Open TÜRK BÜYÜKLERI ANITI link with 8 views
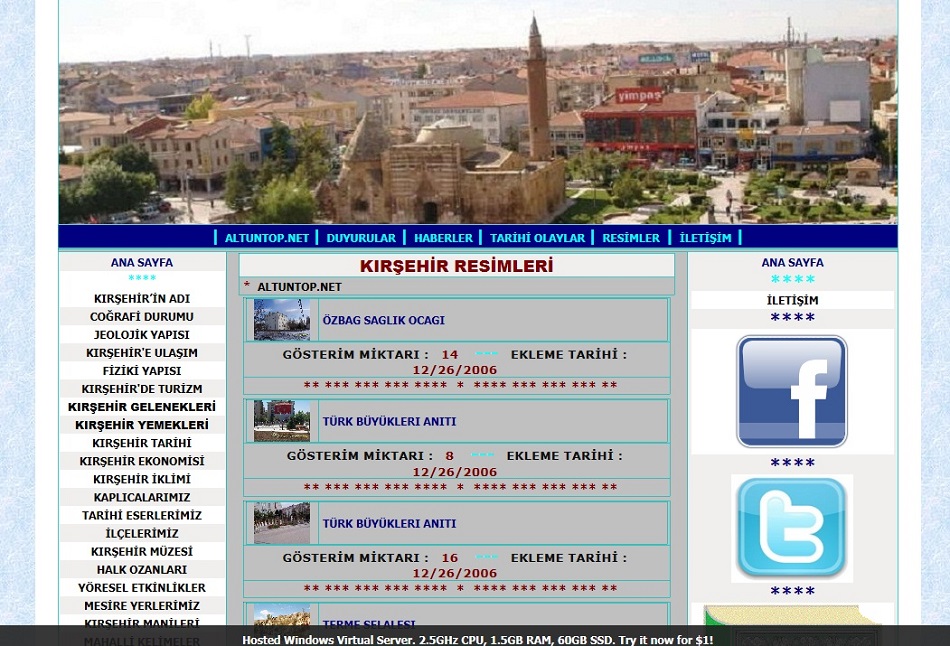Image resolution: width=950 pixels, height=646 pixels. coord(389,421)
